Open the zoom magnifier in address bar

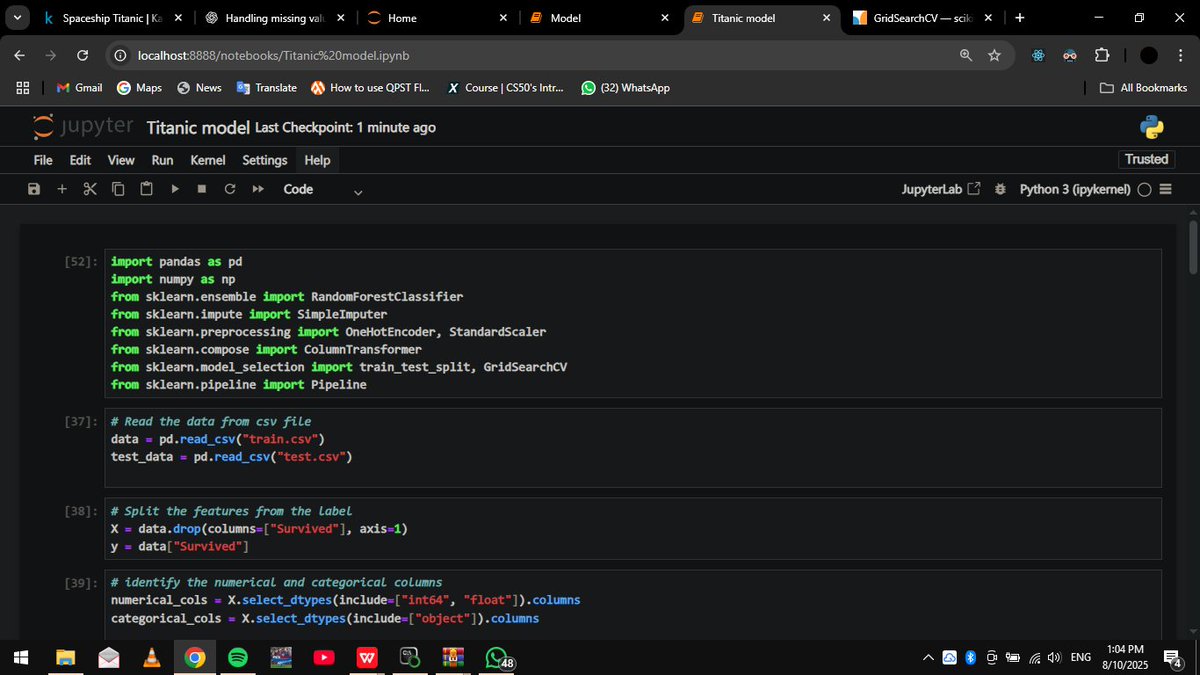(966, 55)
